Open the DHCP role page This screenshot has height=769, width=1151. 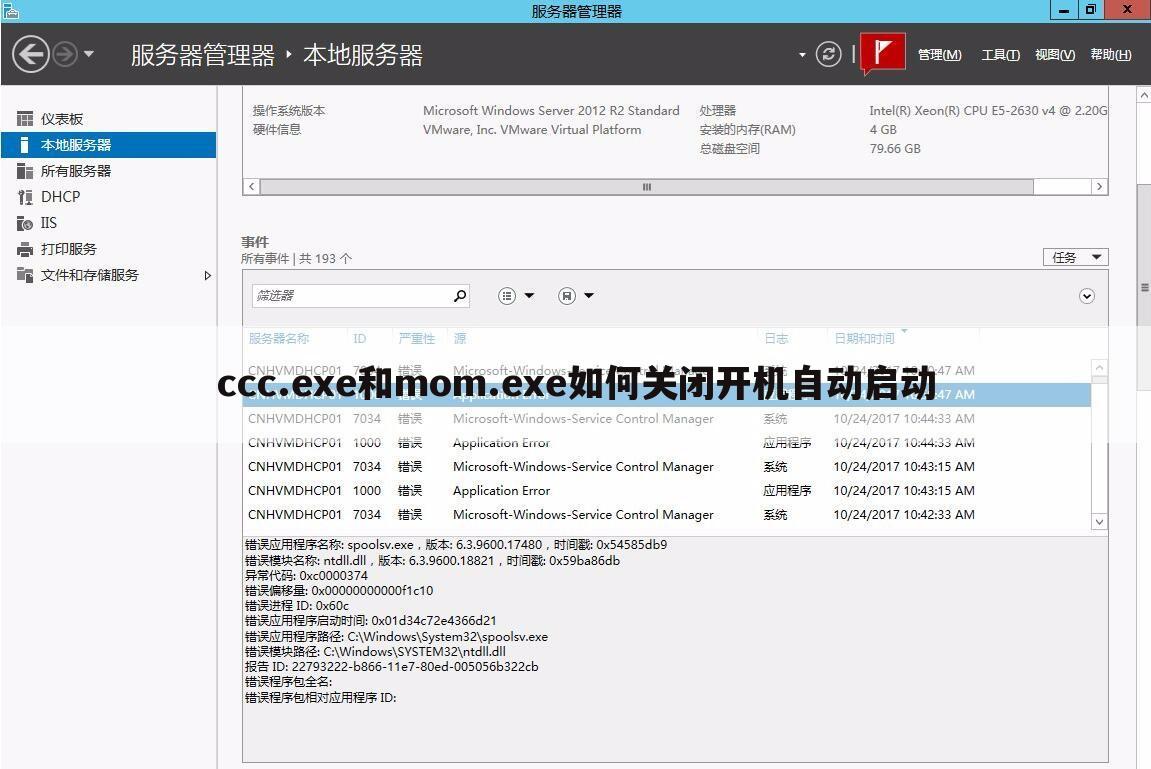pos(109,197)
